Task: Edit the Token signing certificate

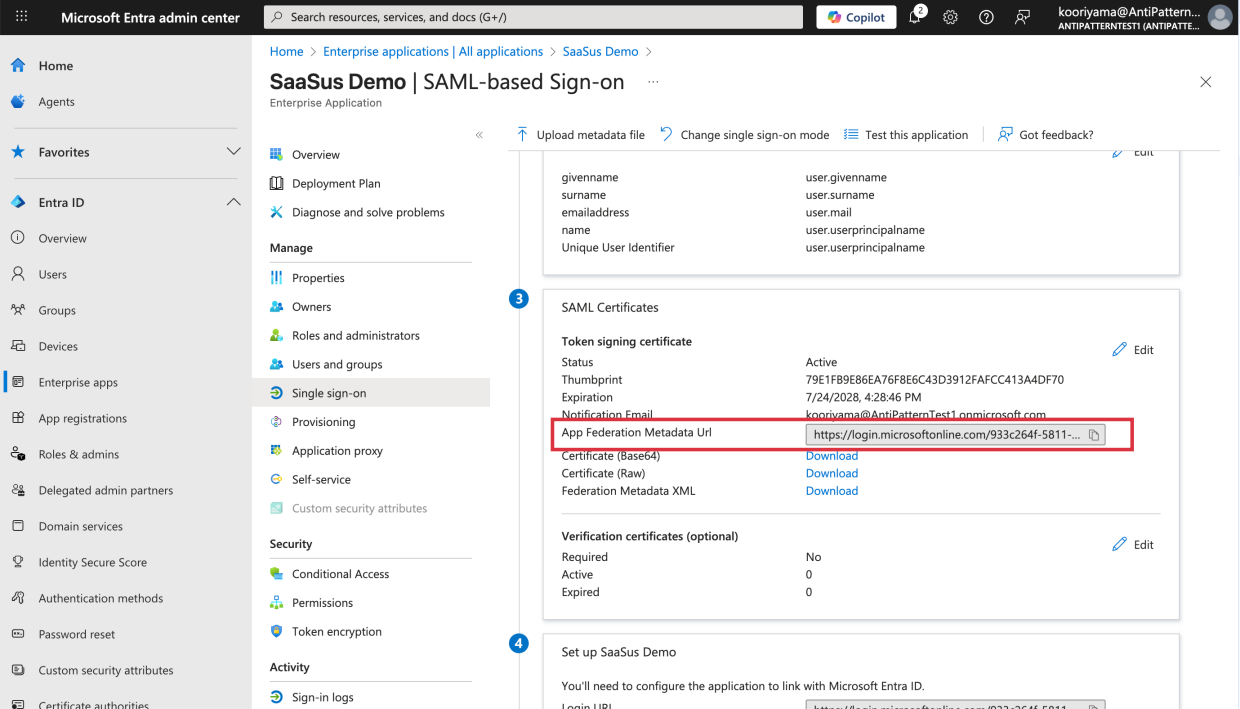Action: [x=1133, y=350]
